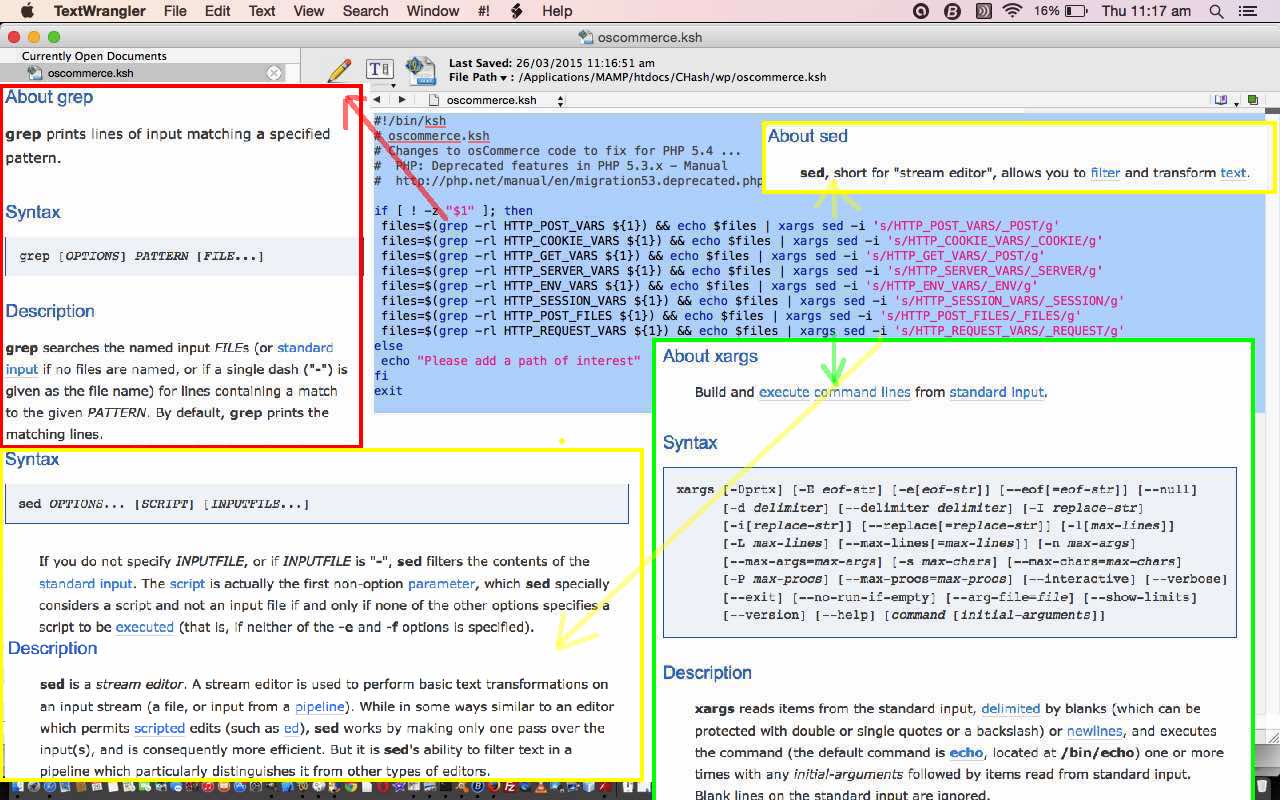
Task: Expand the File Path dropdown
Action: [x=482, y=77]
